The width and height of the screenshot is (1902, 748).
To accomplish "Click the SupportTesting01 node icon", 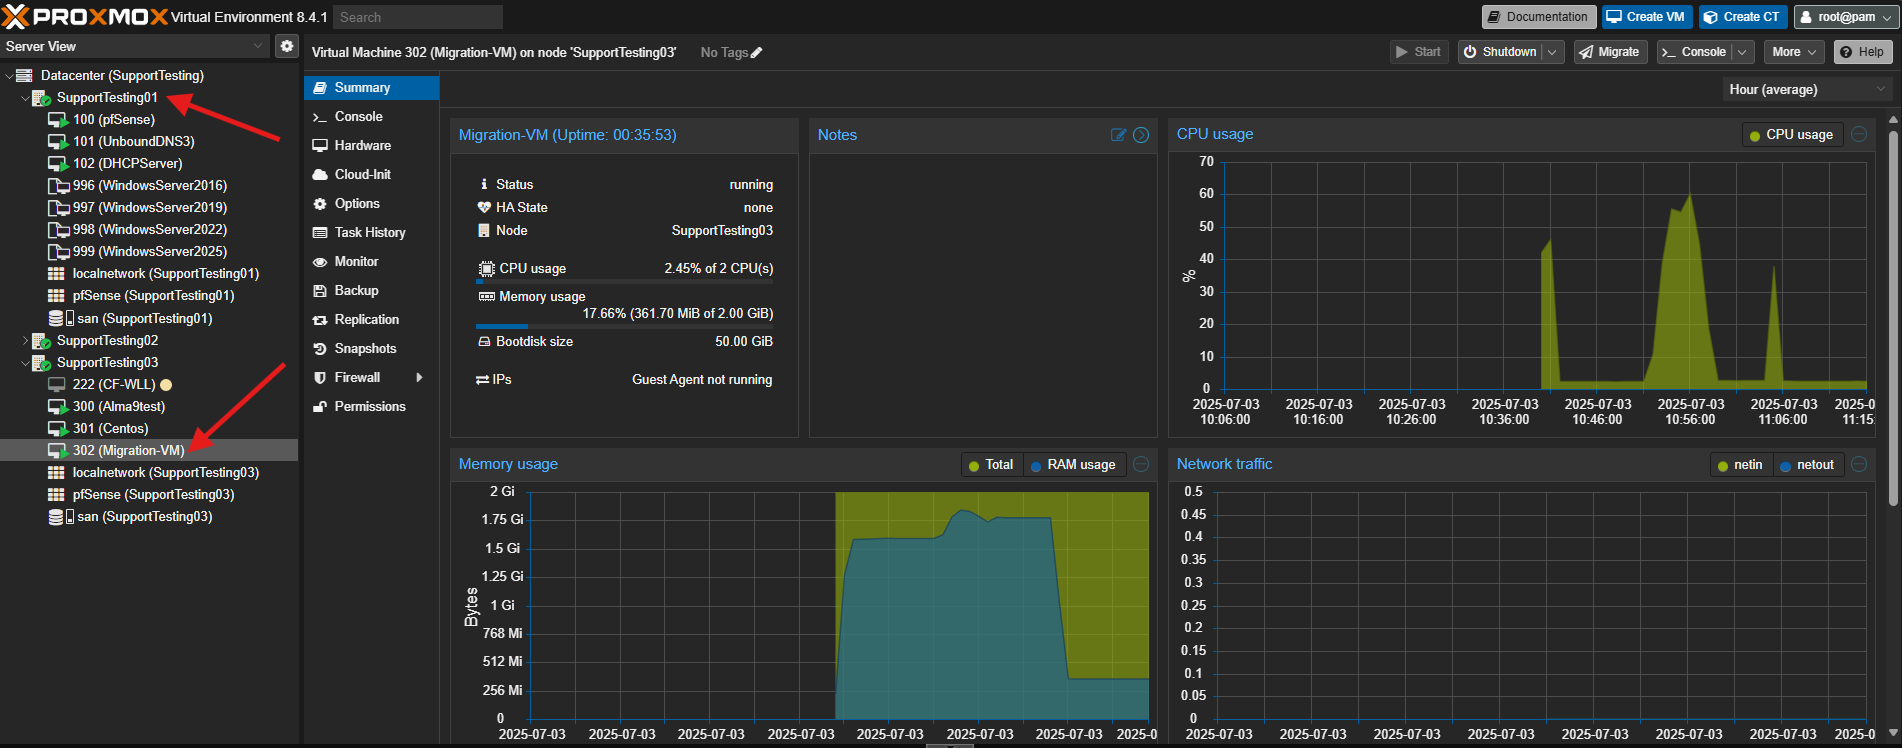I will 42,98.
